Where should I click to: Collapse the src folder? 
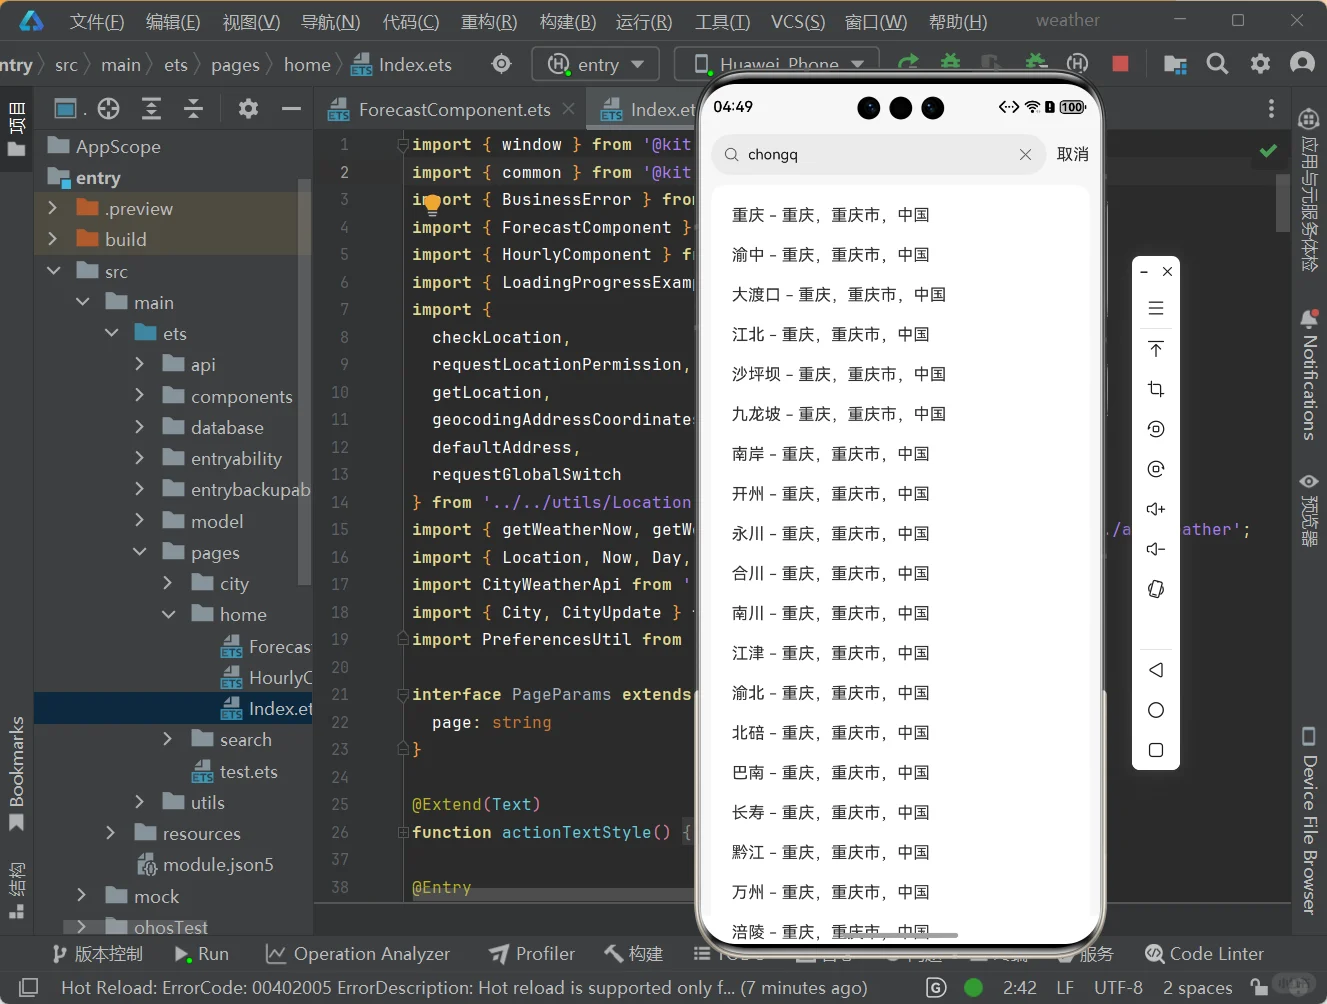coord(53,271)
